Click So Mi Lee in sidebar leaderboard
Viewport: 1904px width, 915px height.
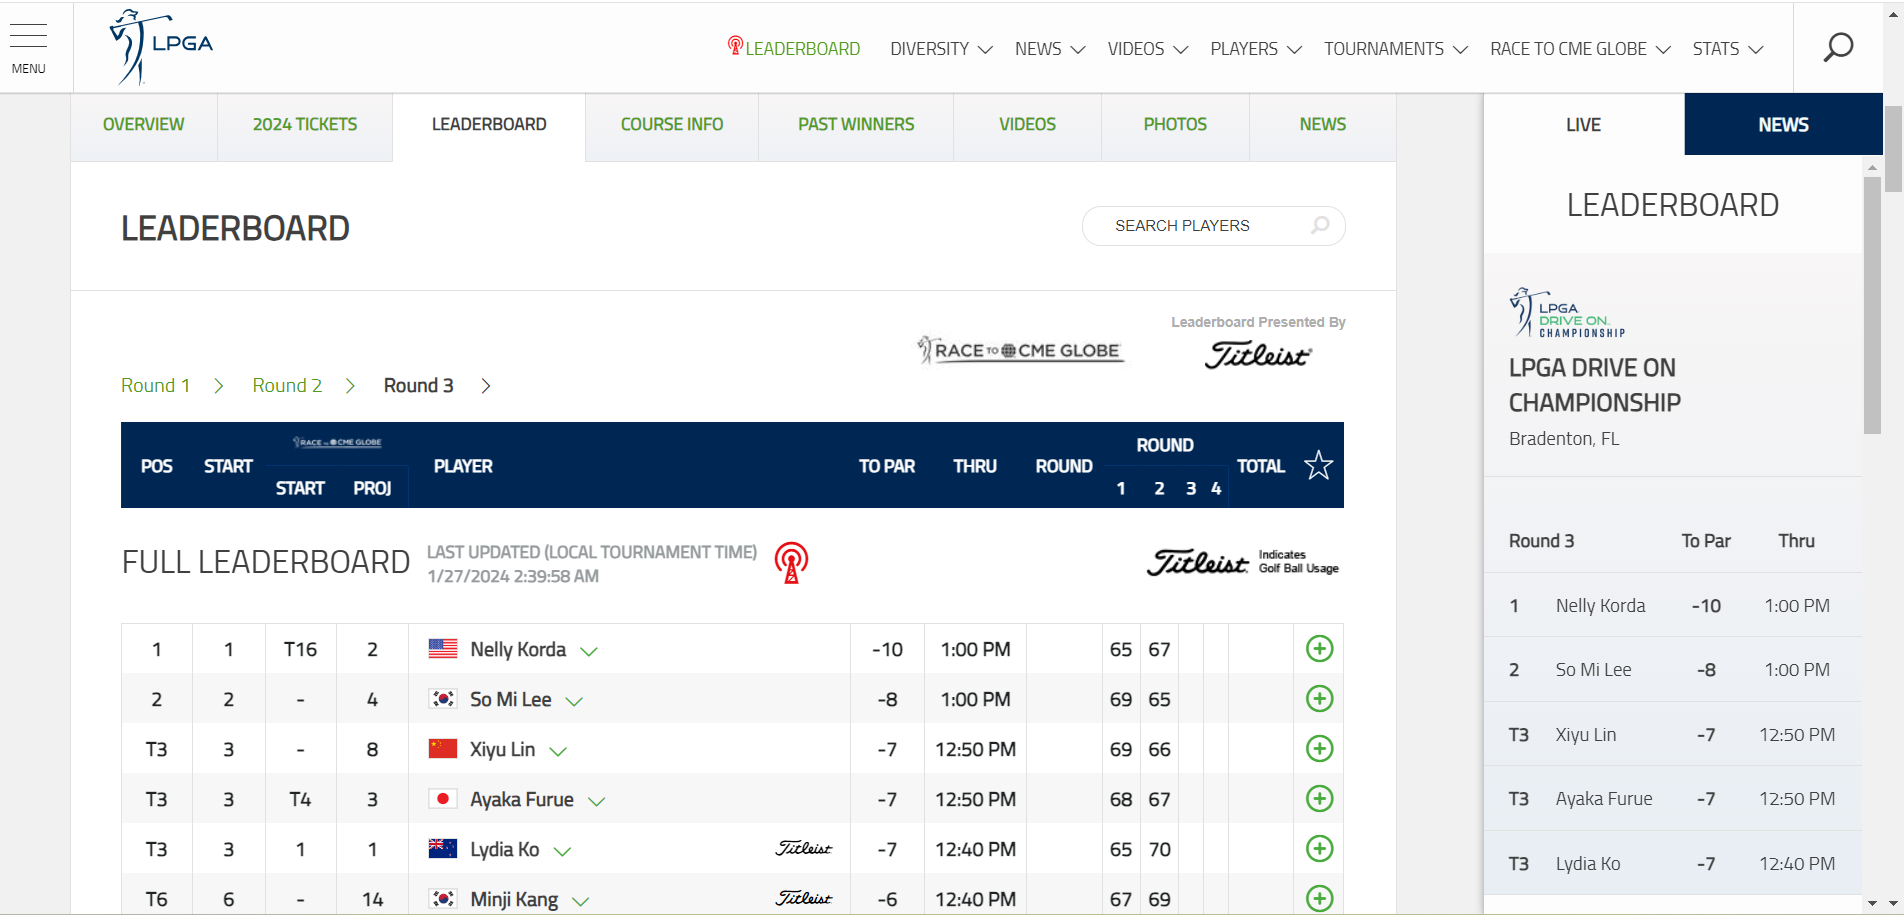[x=1593, y=670]
